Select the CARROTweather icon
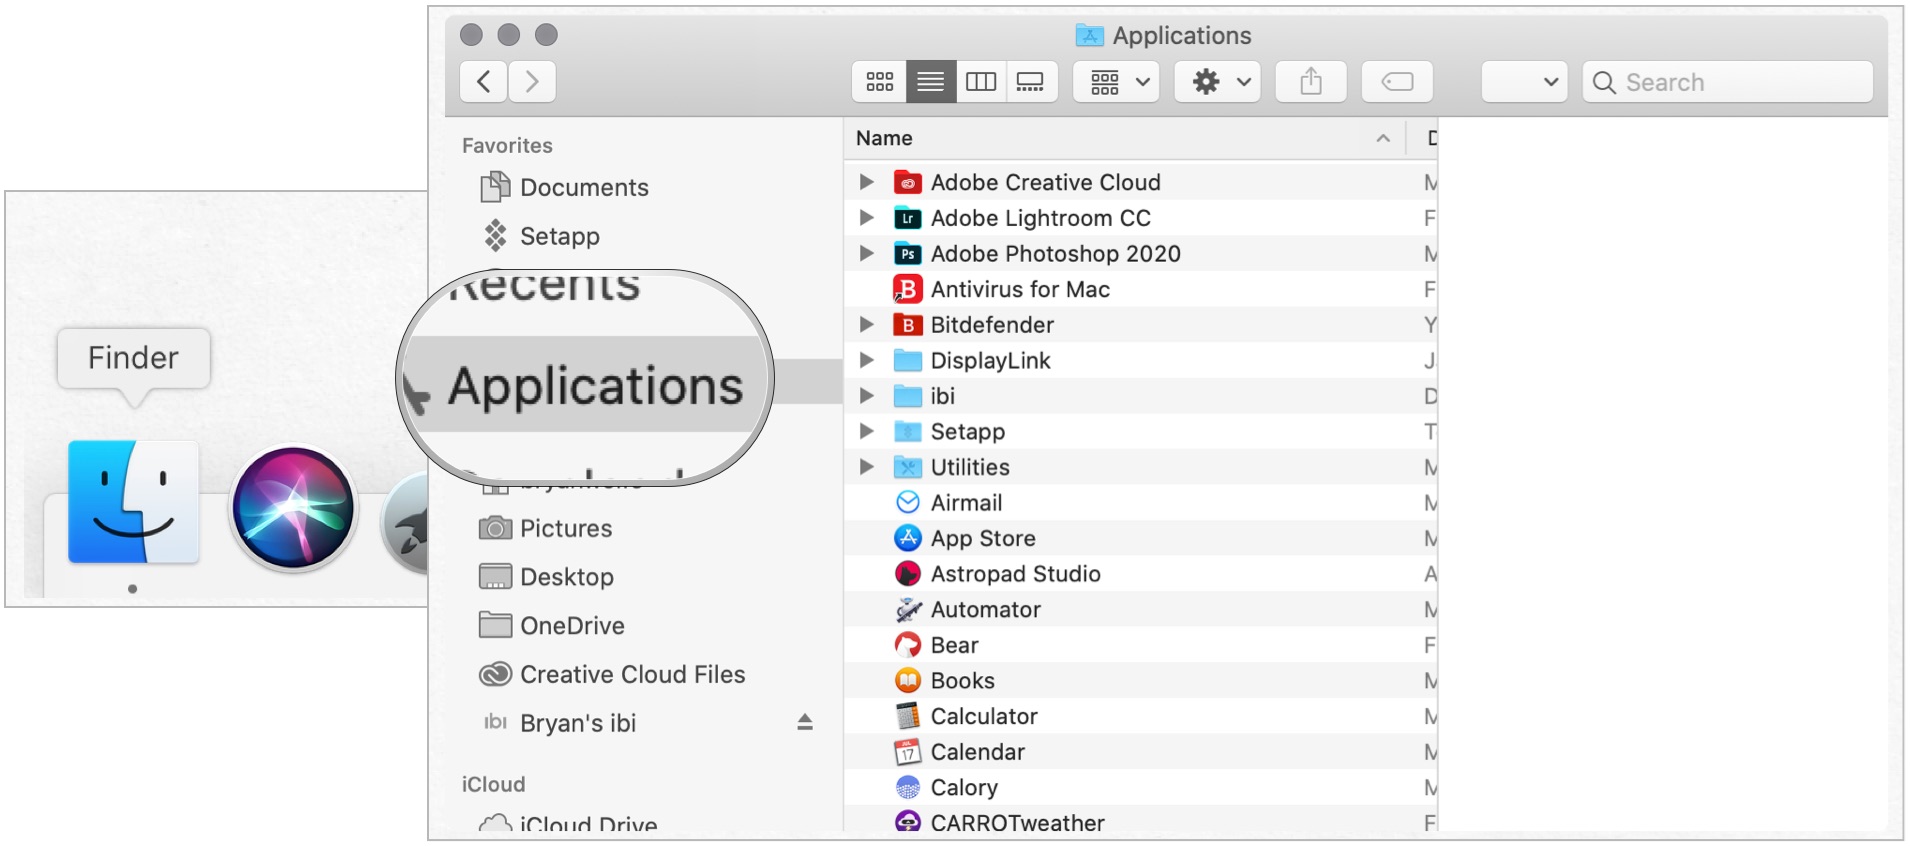1910x846 pixels. (908, 822)
